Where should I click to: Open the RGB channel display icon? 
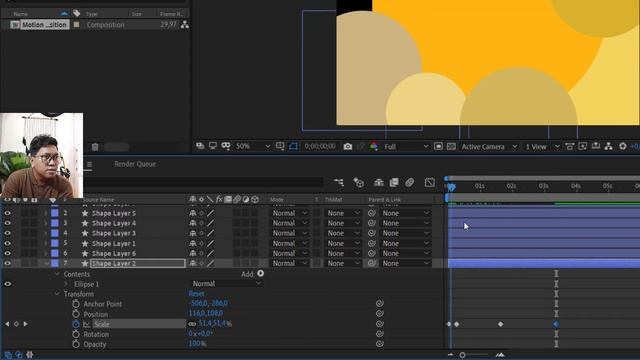pyautogui.click(x=374, y=147)
